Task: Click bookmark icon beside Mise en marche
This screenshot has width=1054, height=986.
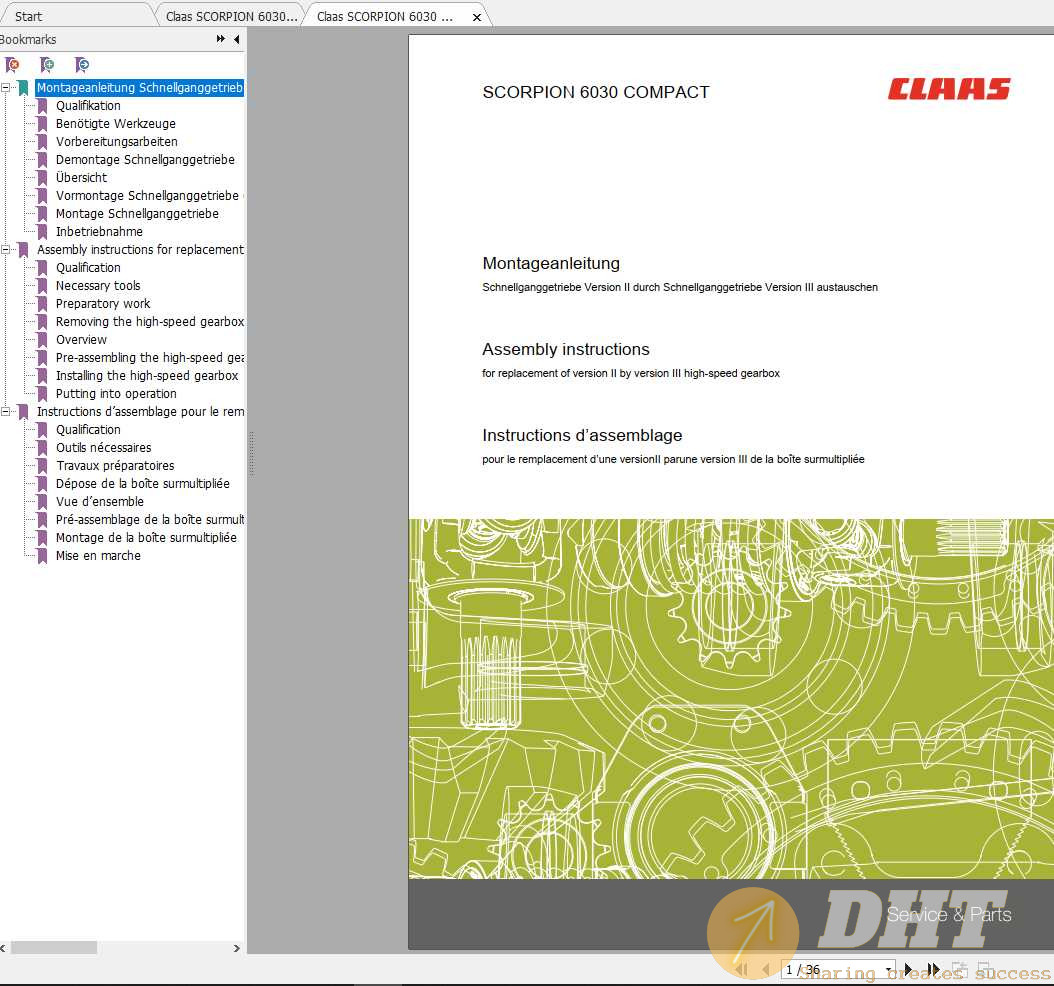Action: coord(42,556)
